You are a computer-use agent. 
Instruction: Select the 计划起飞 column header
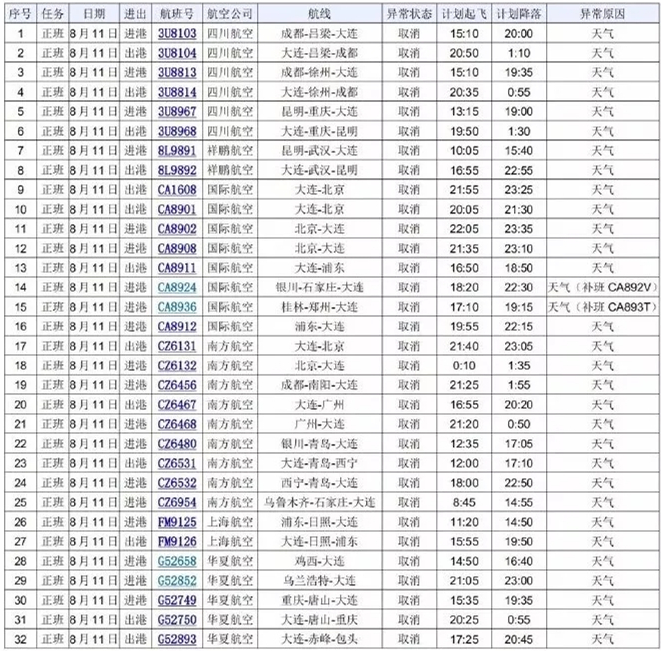464,14
